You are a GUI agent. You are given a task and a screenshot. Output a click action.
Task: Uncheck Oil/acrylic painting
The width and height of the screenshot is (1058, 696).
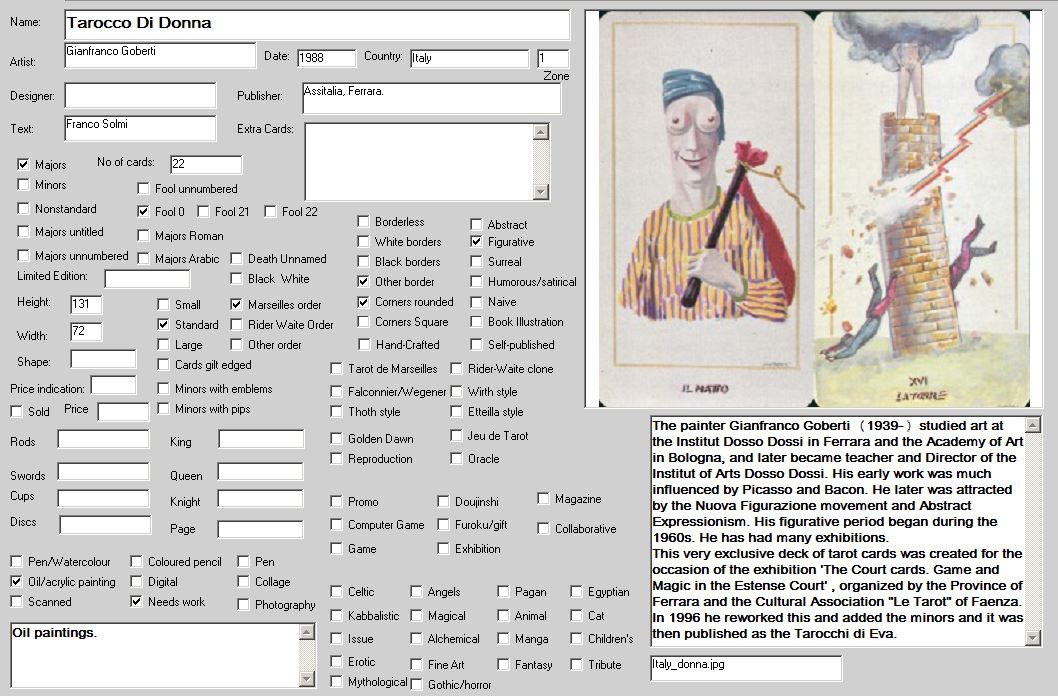pyautogui.click(x=17, y=582)
